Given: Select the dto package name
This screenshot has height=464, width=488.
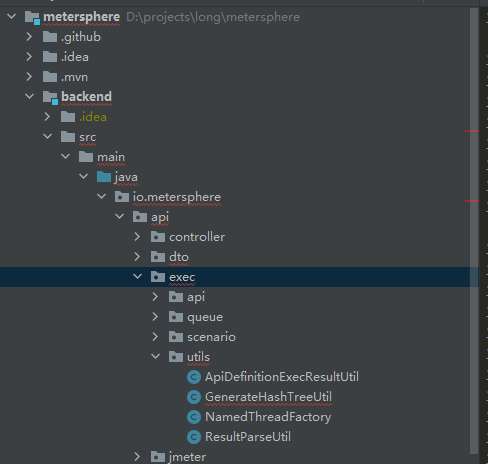Looking at the screenshot, I should click(179, 257).
